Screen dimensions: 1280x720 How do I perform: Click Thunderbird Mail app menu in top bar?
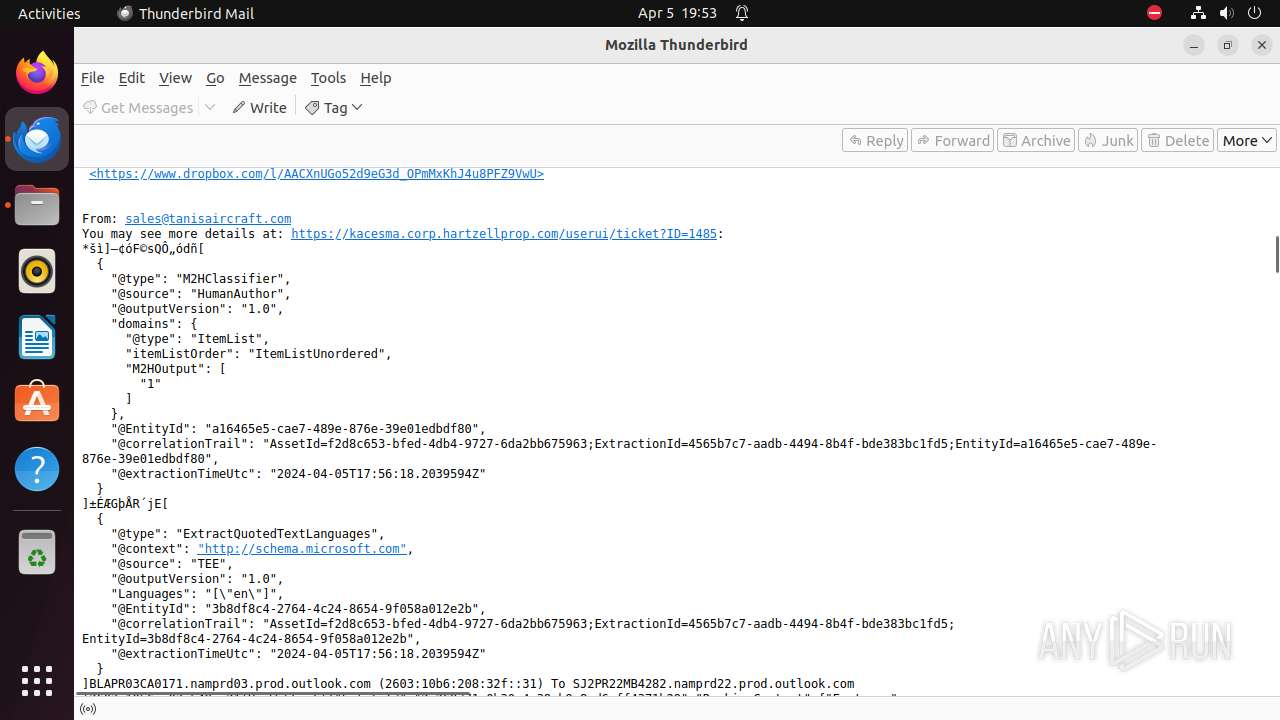[x=185, y=13]
